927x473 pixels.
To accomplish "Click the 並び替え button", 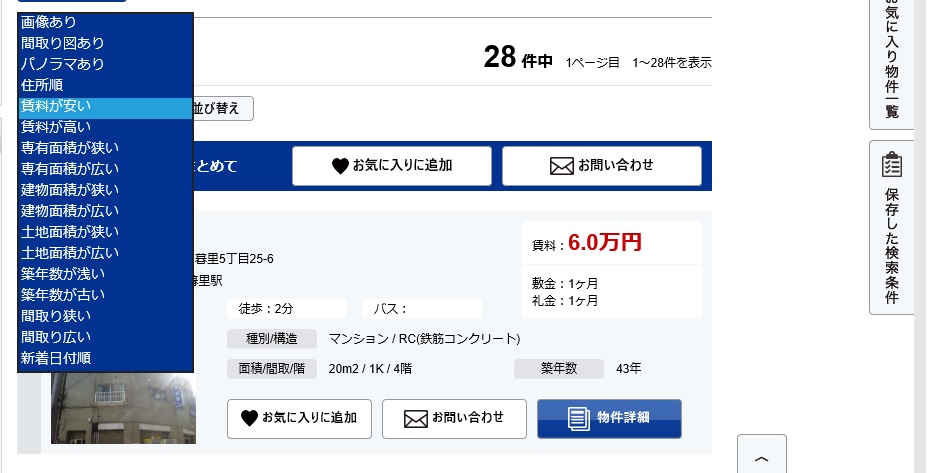I will pos(223,109).
